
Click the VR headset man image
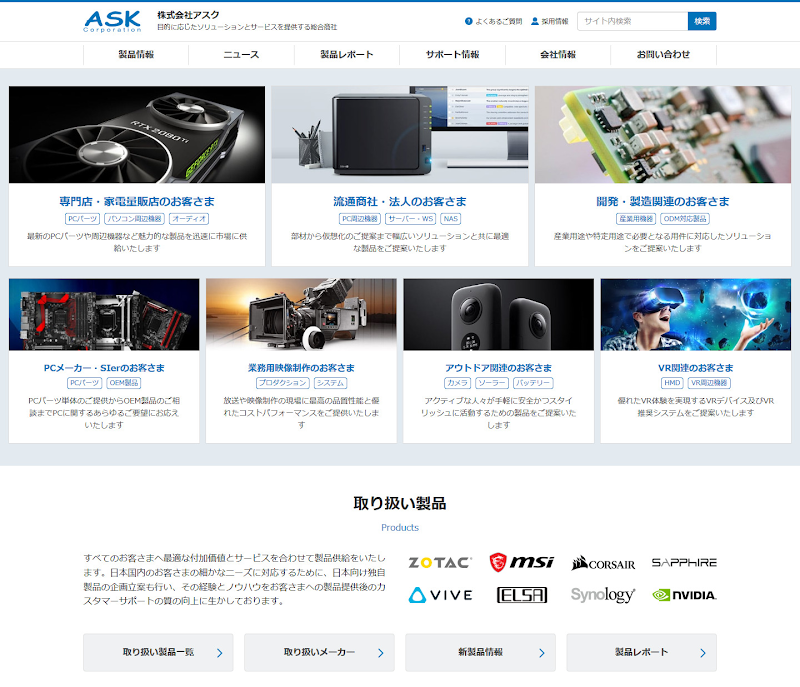696,314
